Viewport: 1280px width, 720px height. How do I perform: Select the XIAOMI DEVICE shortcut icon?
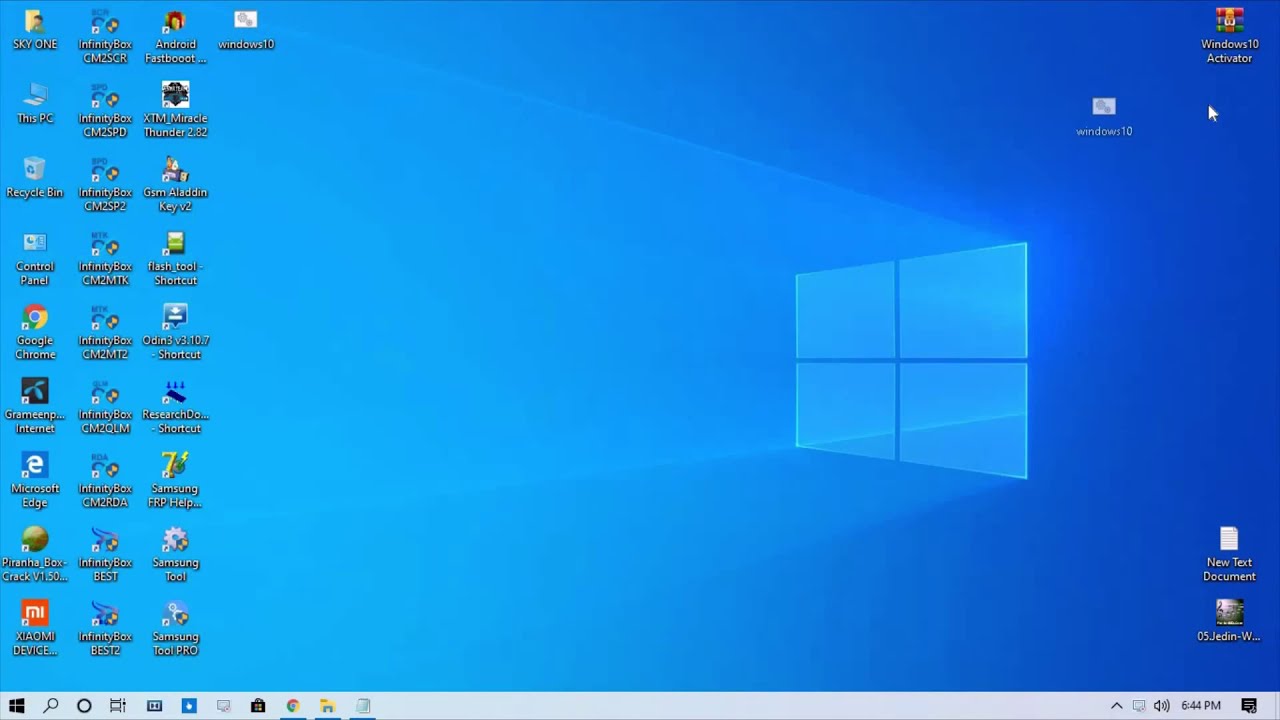tap(35, 629)
